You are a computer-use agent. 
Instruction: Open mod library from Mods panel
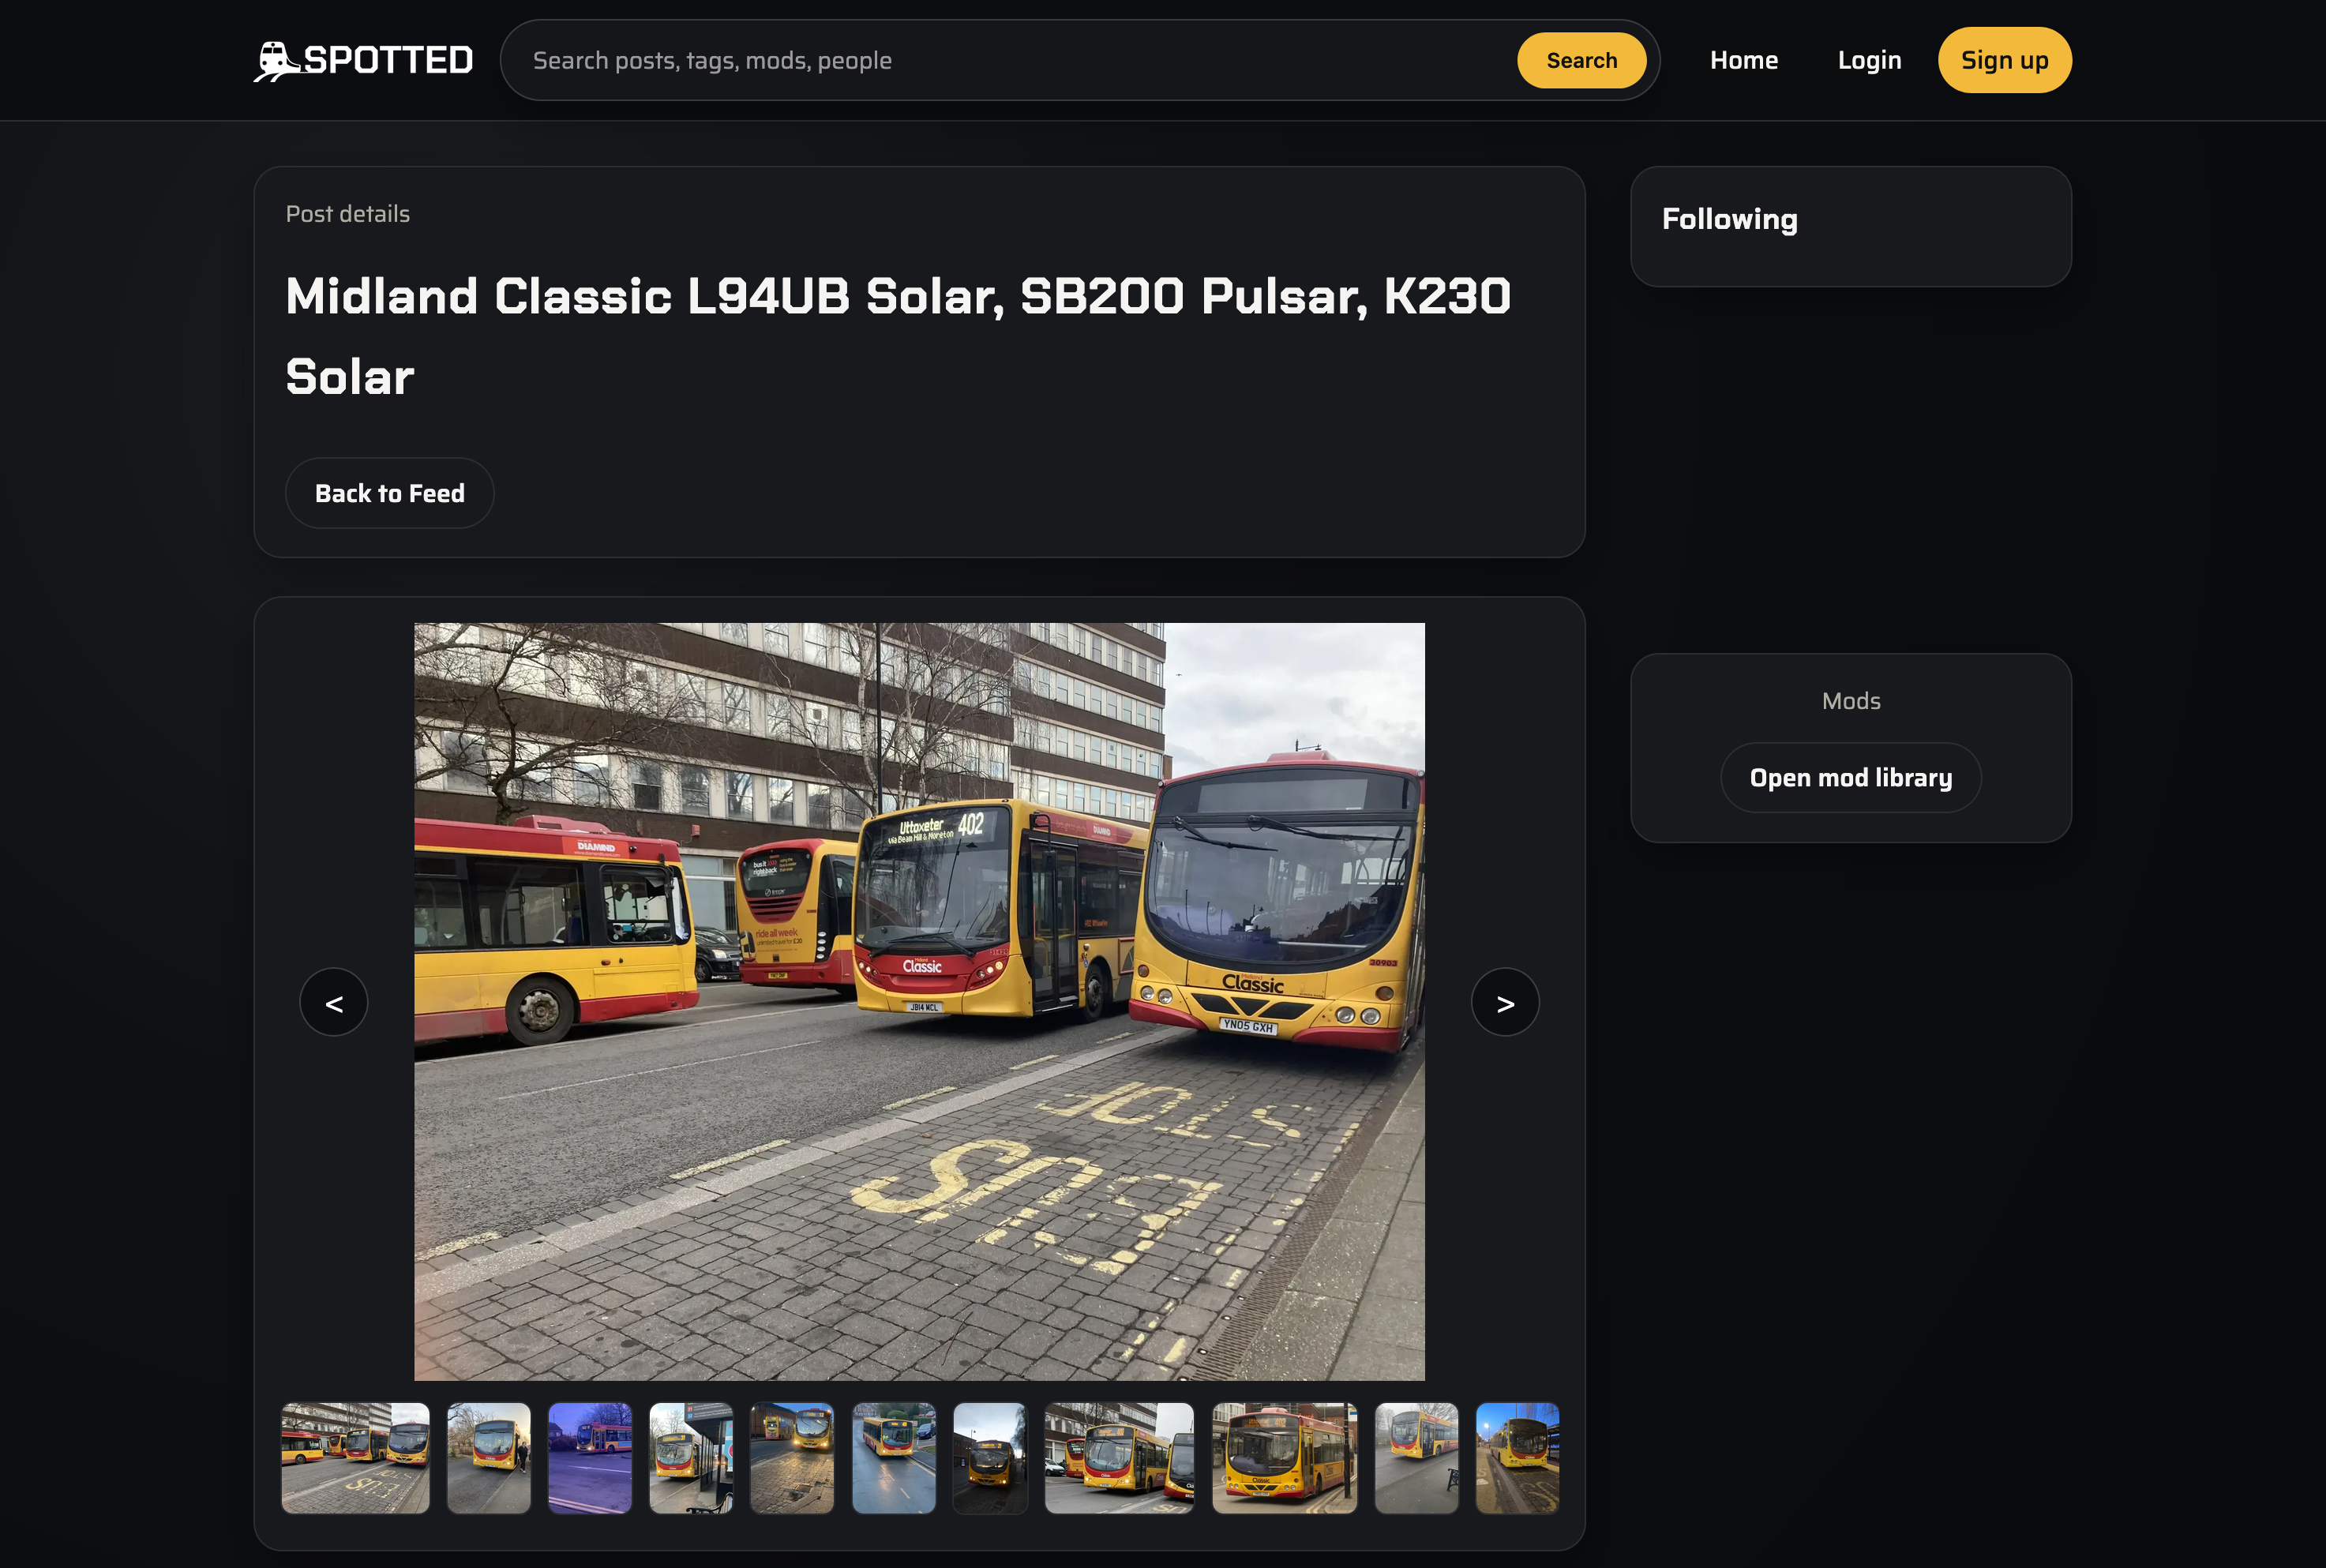tap(1850, 777)
